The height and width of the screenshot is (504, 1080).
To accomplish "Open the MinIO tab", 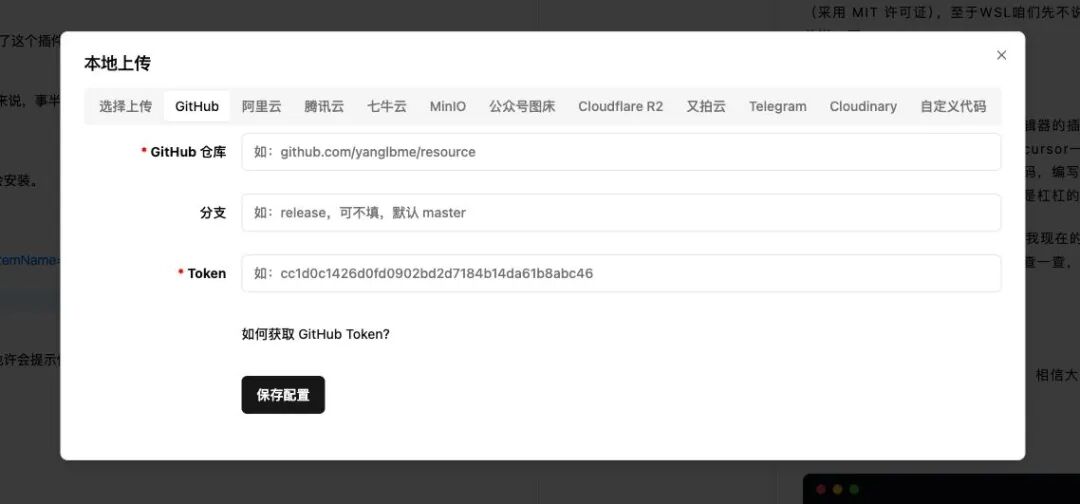I will click(448, 106).
